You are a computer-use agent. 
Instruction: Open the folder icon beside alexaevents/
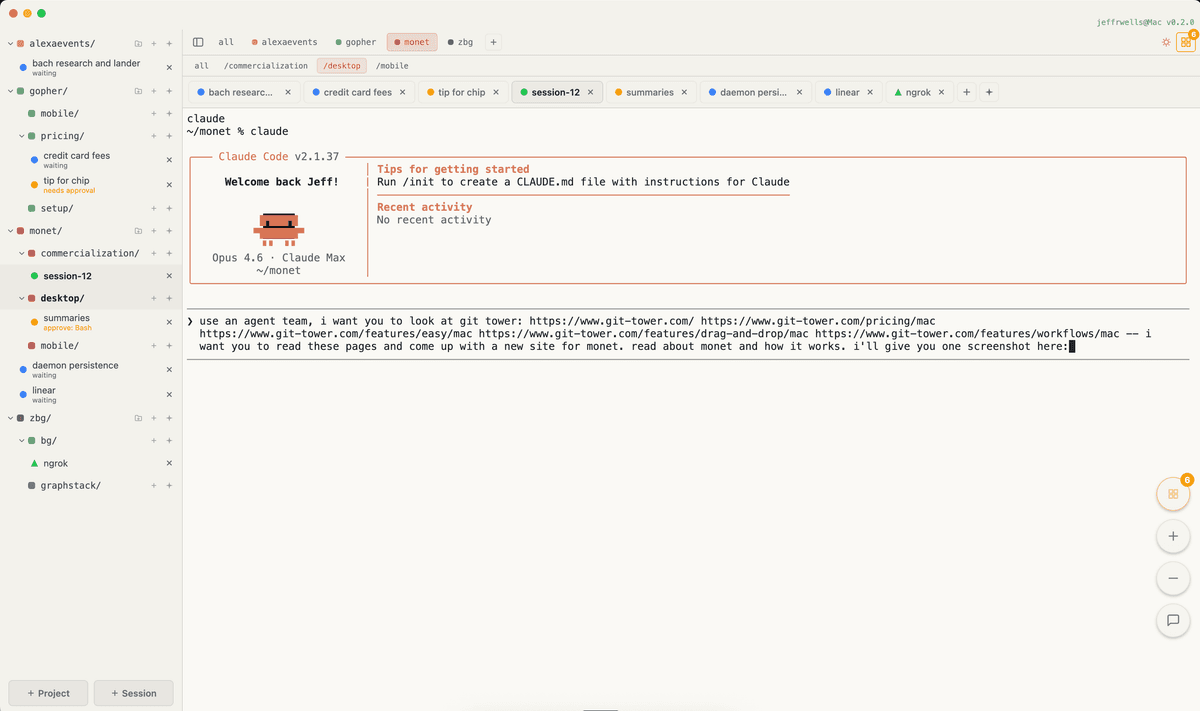point(138,44)
